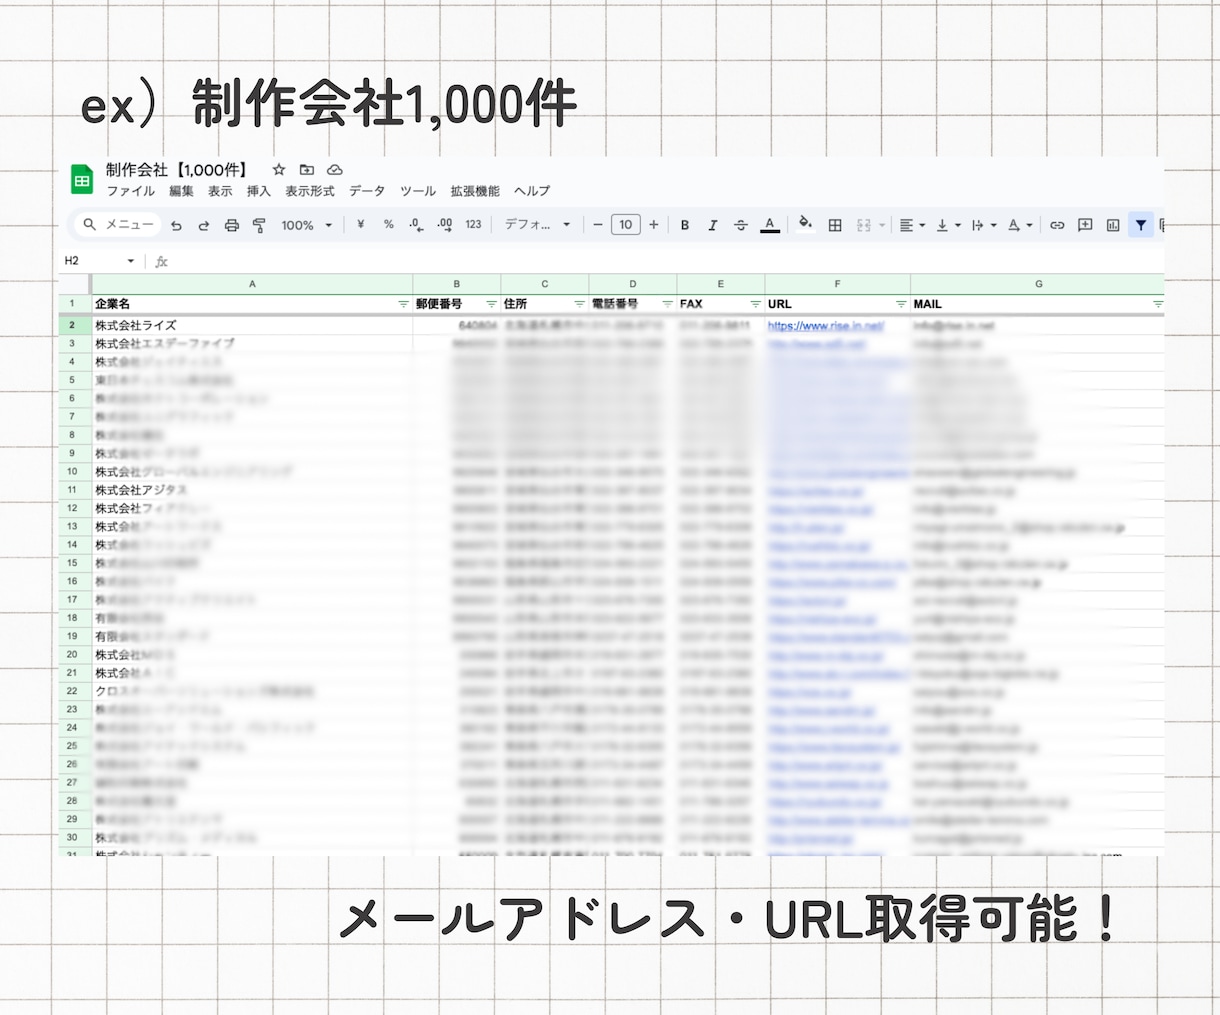Open the Google Sheets home icon
Viewport: 1220px width, 1015px height.
point(82,180)
